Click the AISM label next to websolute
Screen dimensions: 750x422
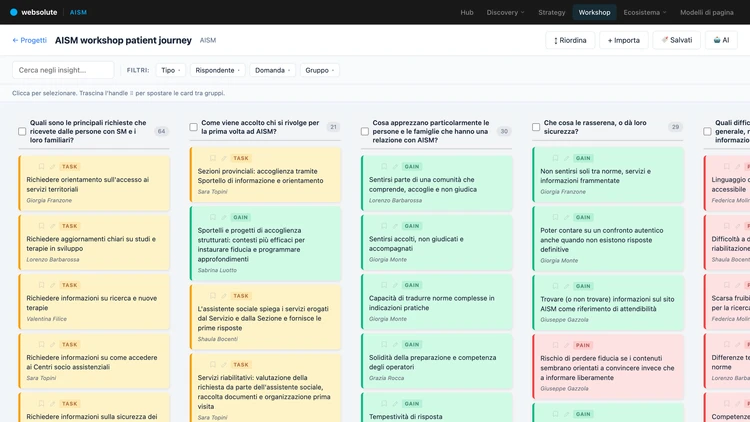[x=78, y=12]
